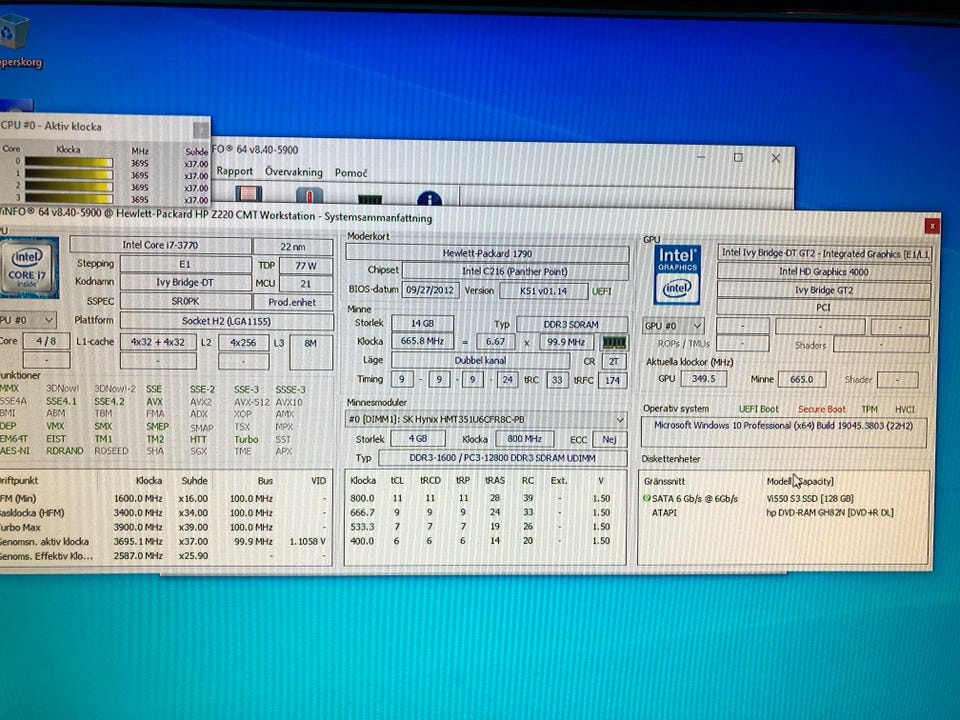Select the 3400.0 MHz base clock value
This screenshot has width=960, height=720.
tap(138, 512)
